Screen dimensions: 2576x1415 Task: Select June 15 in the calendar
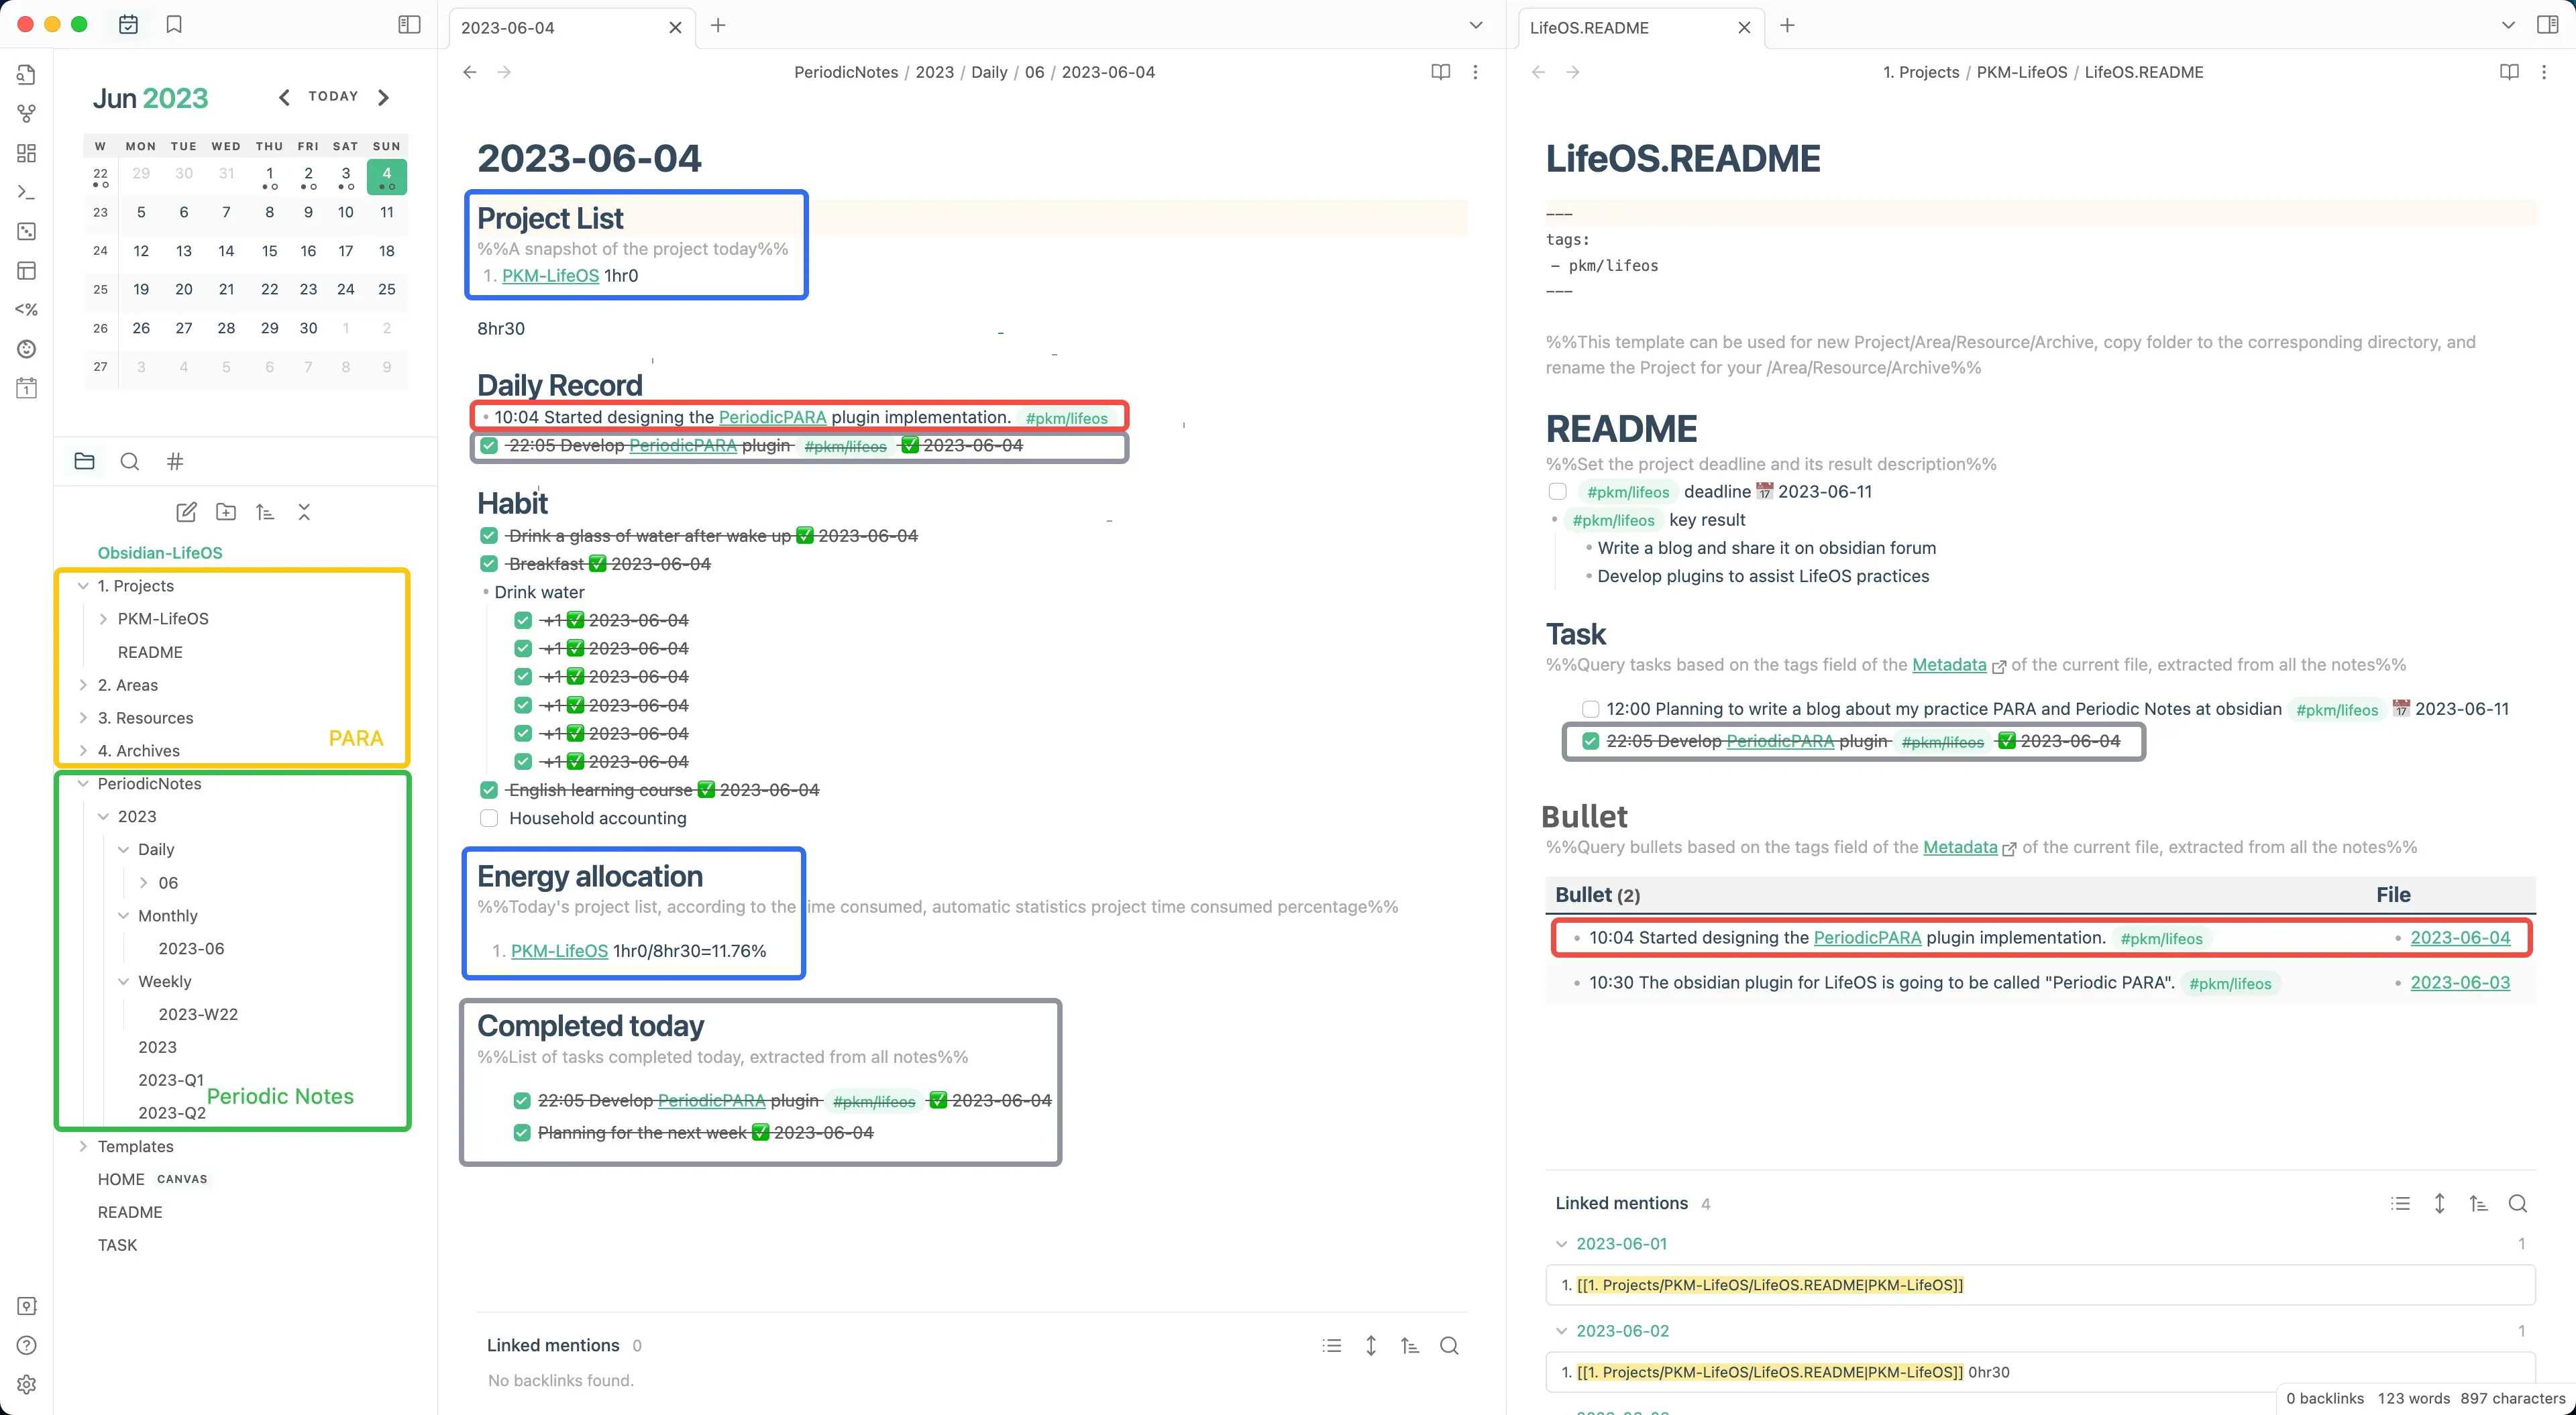tap(269, 251)
